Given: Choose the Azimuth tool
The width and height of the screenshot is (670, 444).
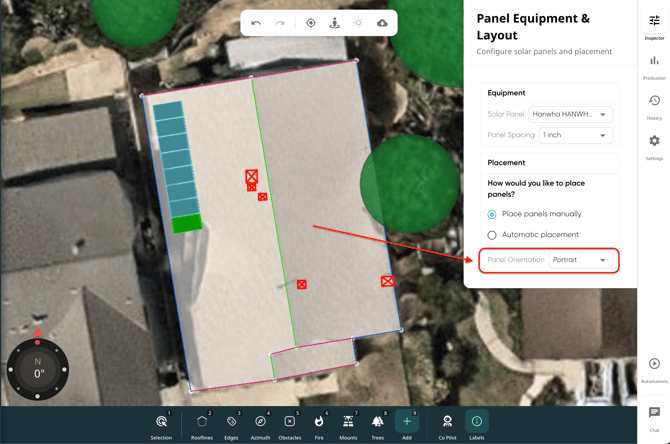Looking at the screenshot, I should 260,424.
